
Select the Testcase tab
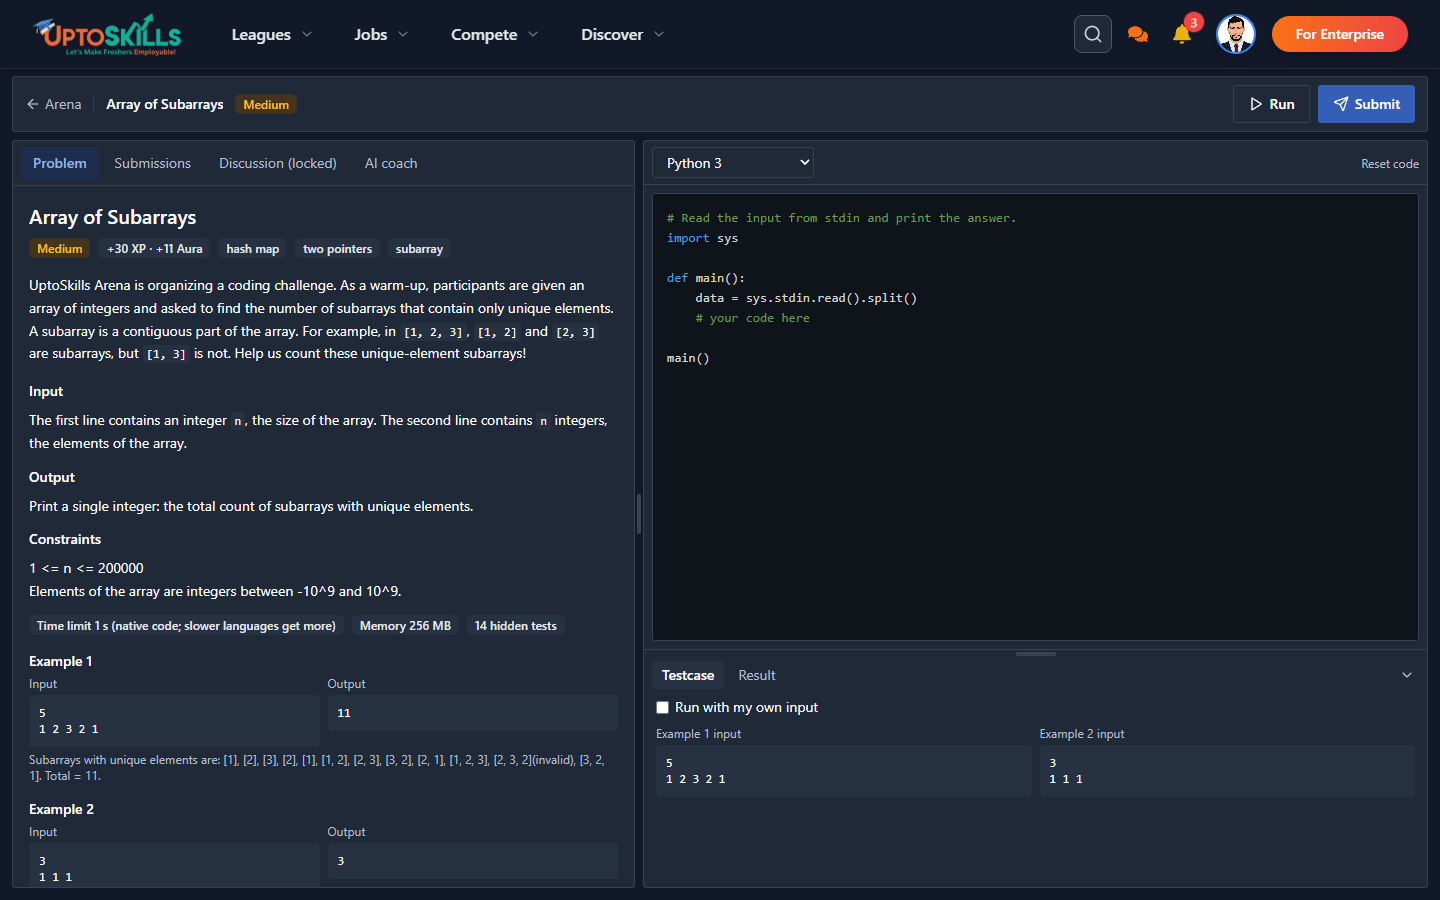(688, 675)
